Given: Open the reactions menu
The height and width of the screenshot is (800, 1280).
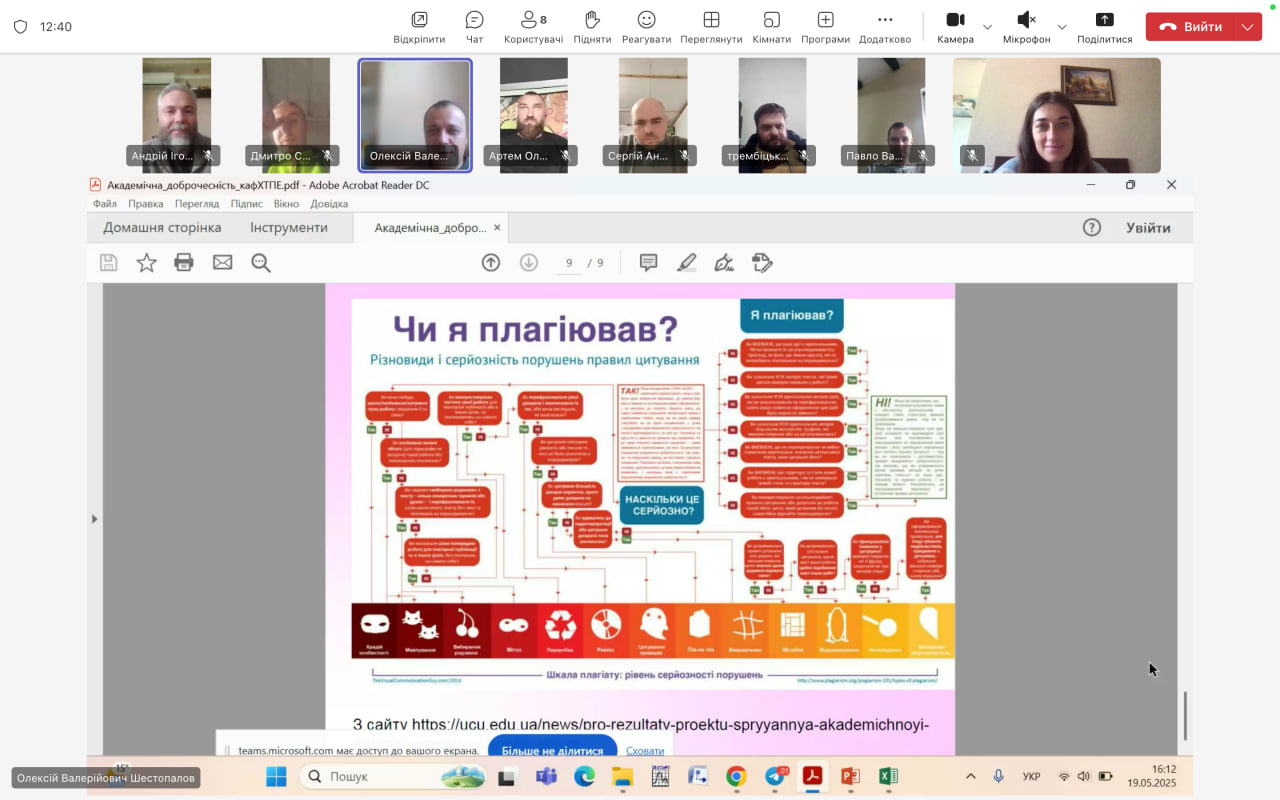Looking at the screenshot, I should point(646,27).
